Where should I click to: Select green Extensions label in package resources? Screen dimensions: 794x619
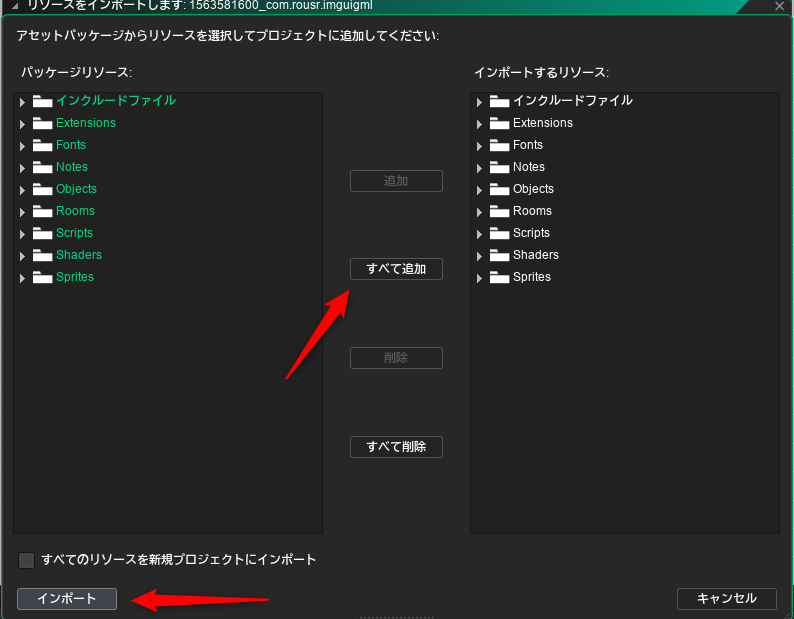(86, 123)
